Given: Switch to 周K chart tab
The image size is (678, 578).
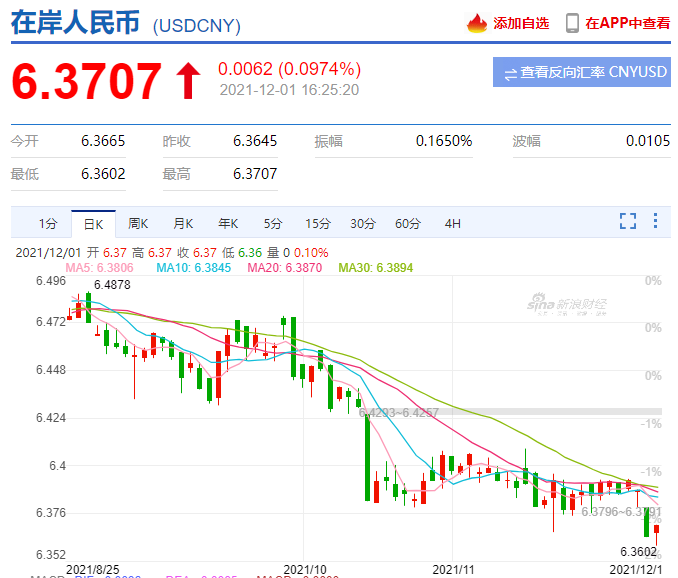Looking at the screenshot, I should click(138, 224).
